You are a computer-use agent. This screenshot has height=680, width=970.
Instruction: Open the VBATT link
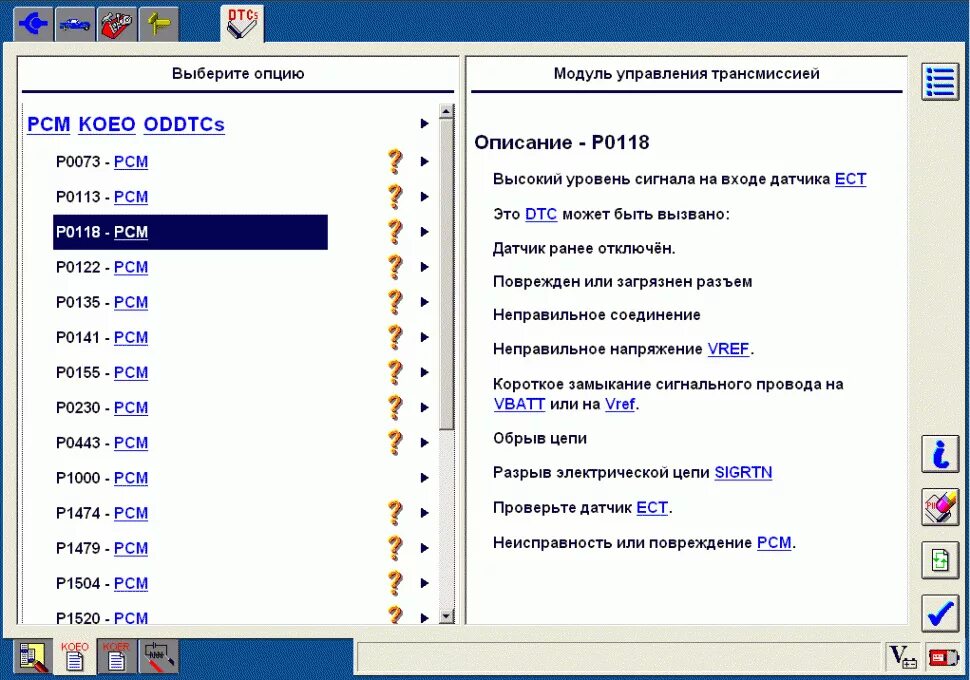pos(519,404)
